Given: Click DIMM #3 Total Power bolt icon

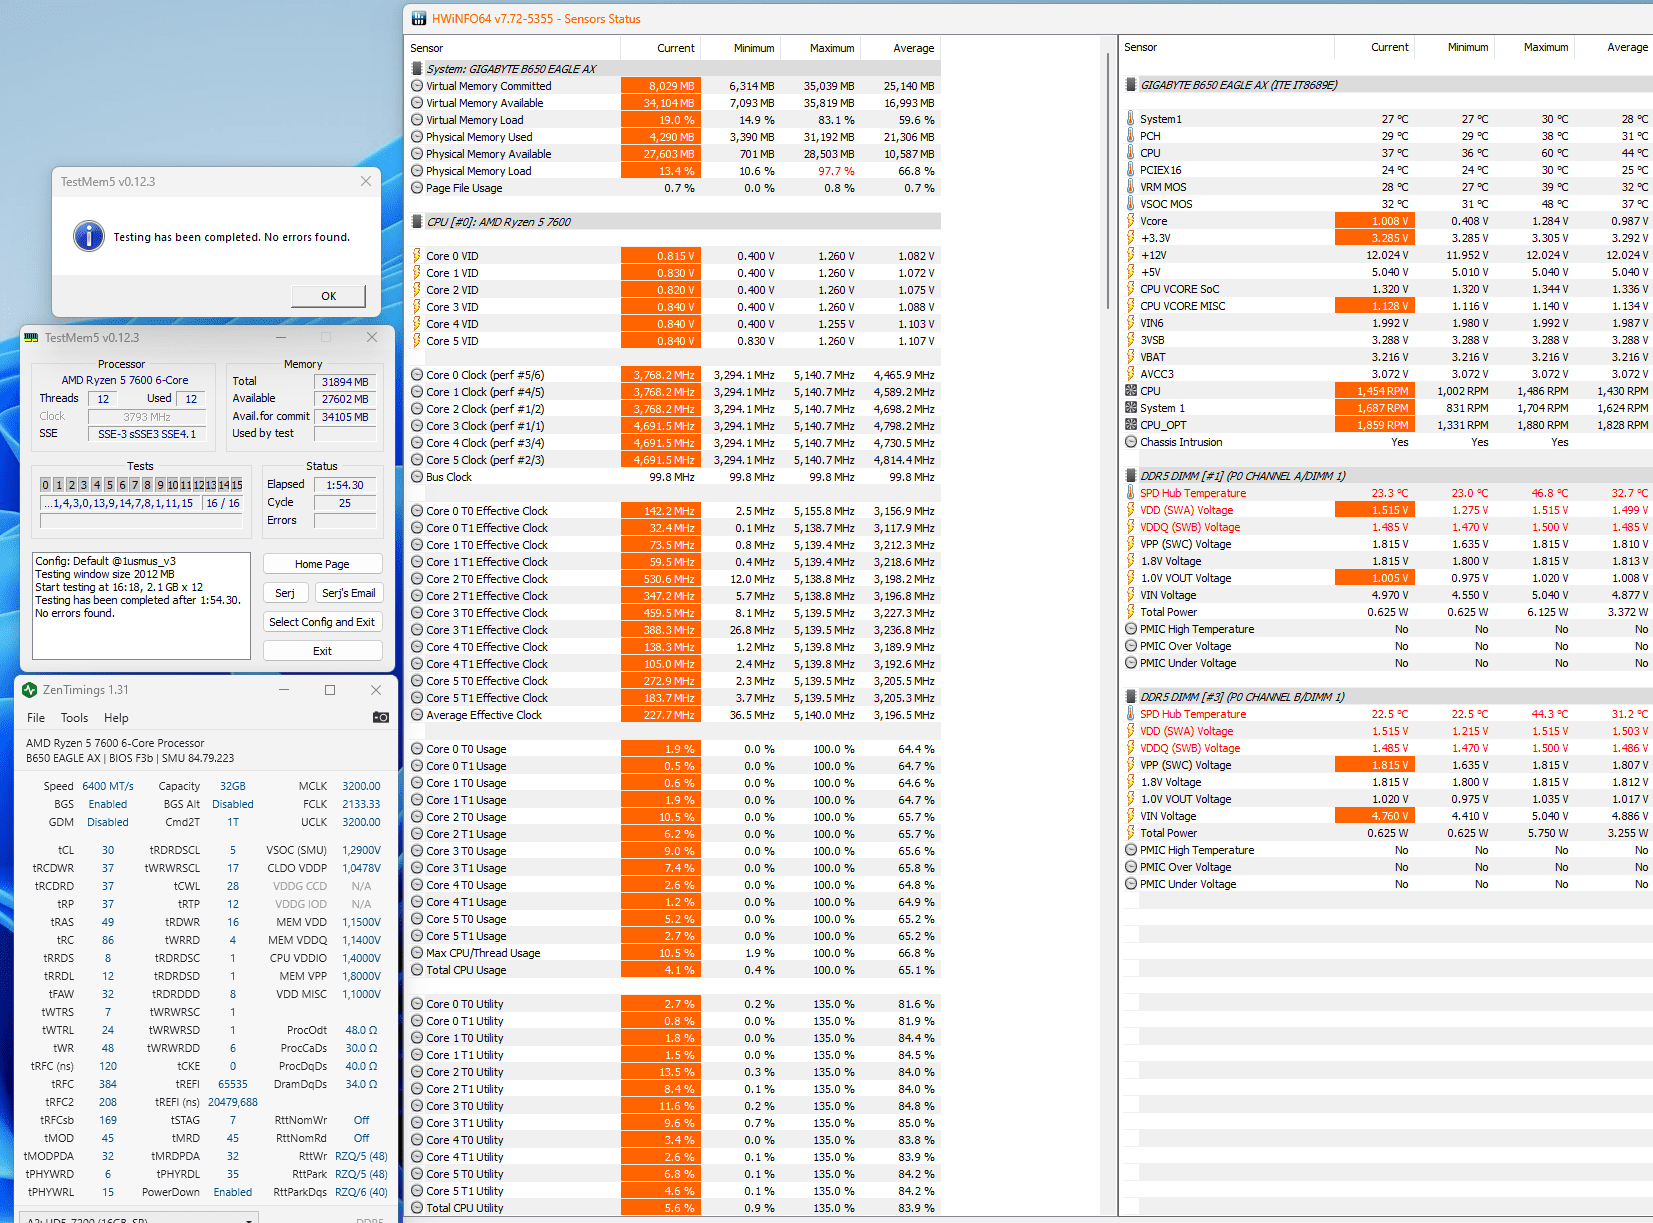Looking at the screenshot, I should point(1131,833).
